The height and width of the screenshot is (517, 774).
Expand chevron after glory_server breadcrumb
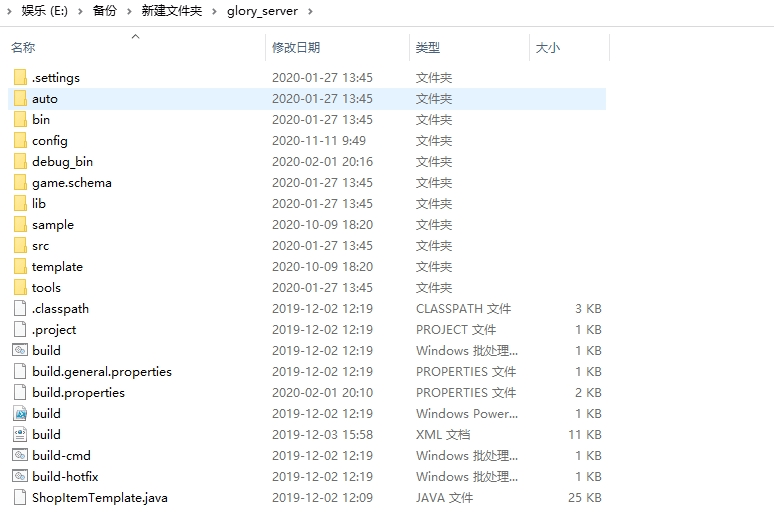[x=310, y=11]
